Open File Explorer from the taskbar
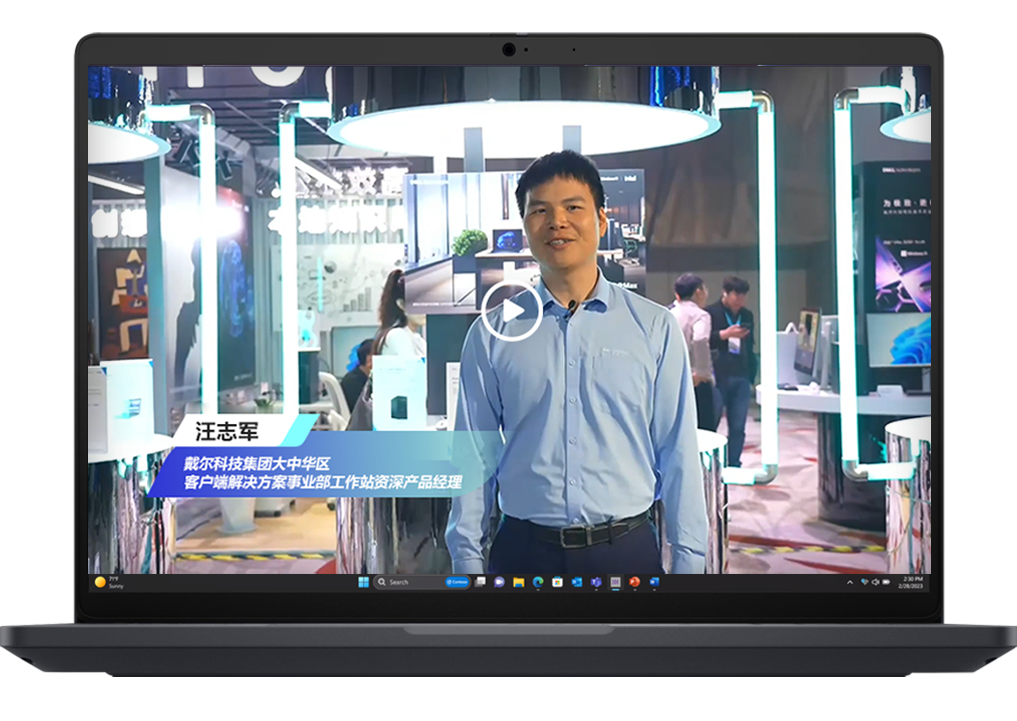Screen dimensions: 1017x721 (x=519, y=582)
